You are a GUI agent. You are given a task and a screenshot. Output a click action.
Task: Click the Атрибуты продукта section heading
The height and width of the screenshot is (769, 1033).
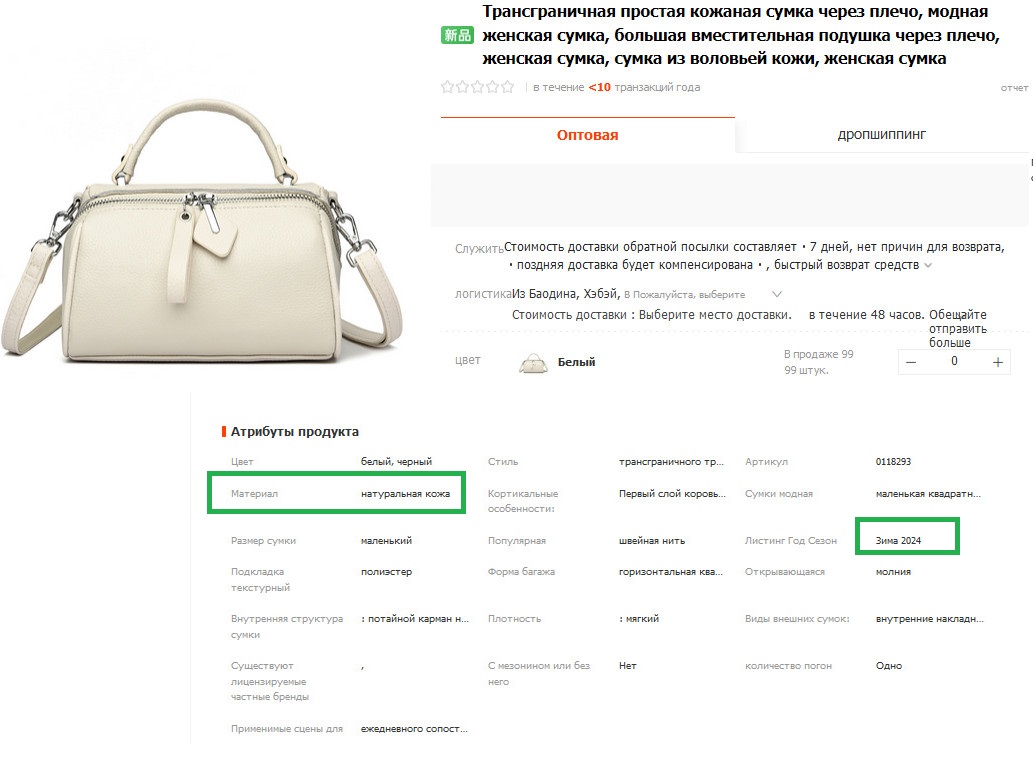294,432
